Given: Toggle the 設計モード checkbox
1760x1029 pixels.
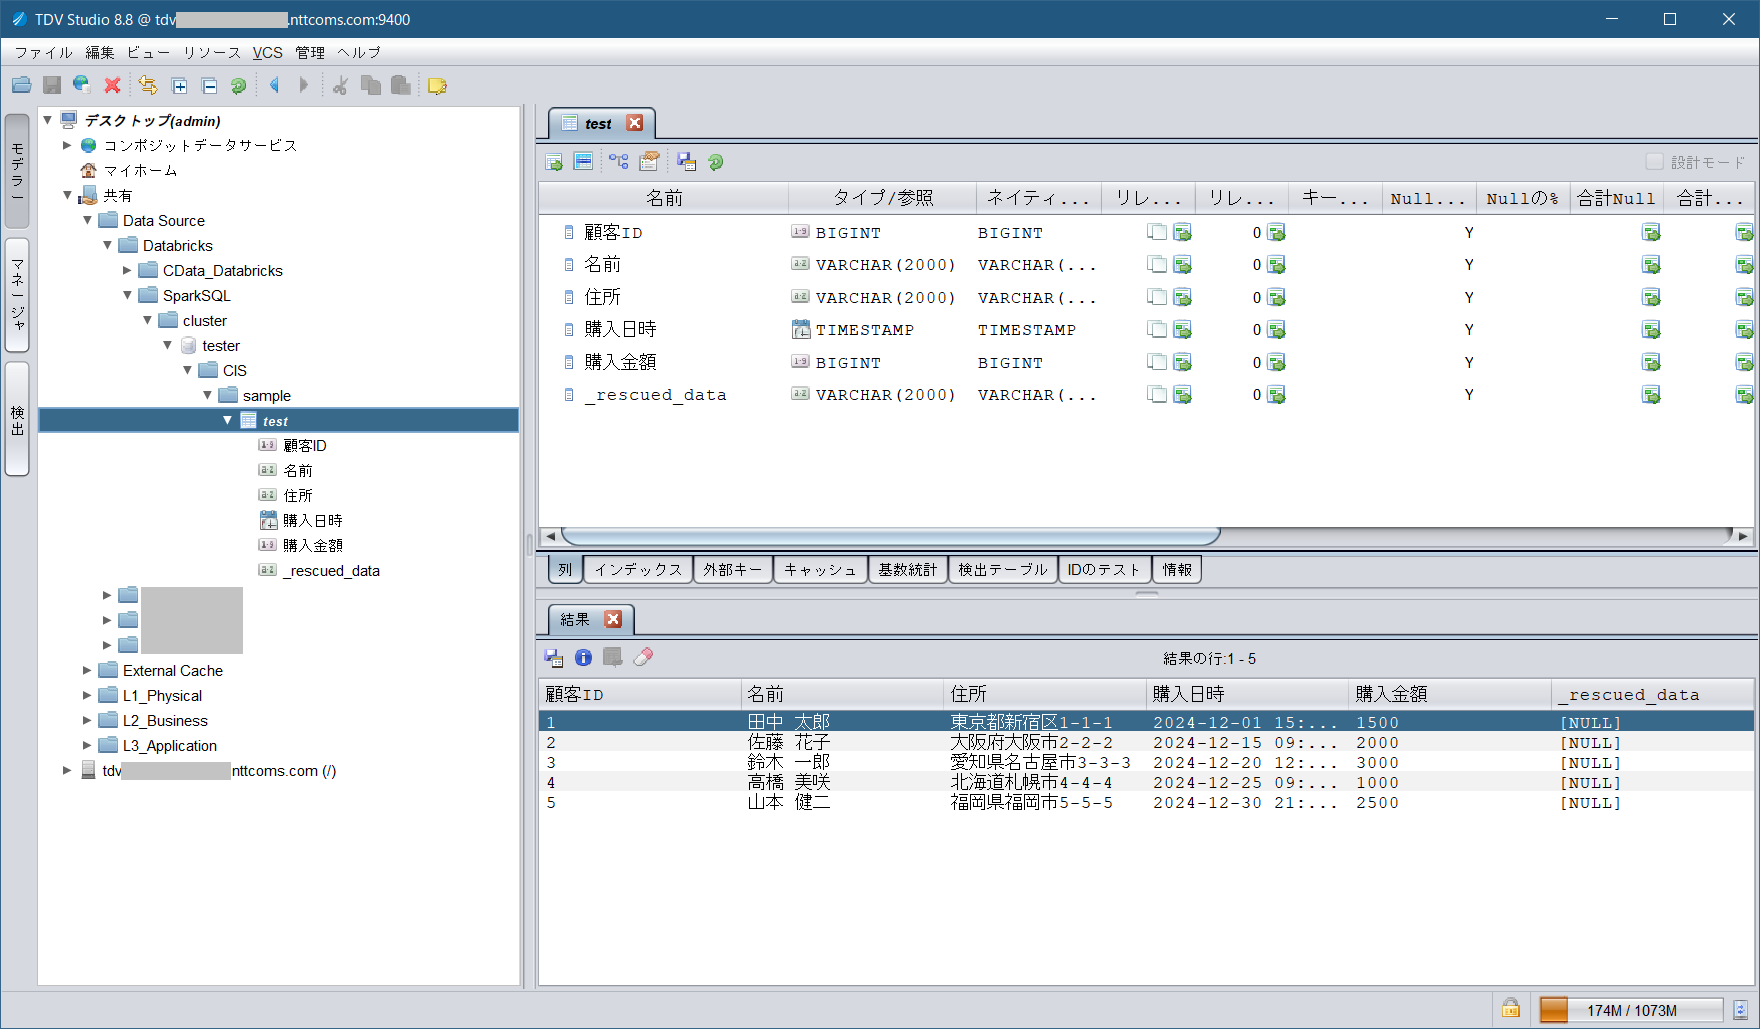Looking at the screenshot, I should pyautogui.click(x=1655, y=162).
